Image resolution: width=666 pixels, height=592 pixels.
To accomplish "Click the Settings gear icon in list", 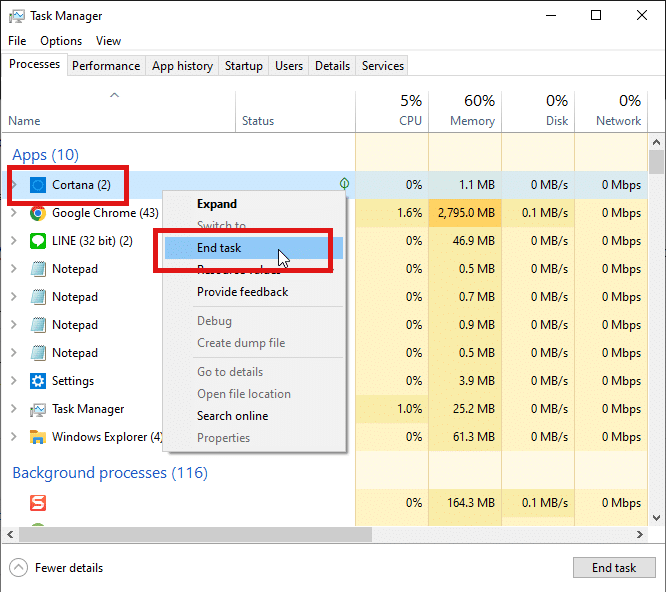I will 38,381.
